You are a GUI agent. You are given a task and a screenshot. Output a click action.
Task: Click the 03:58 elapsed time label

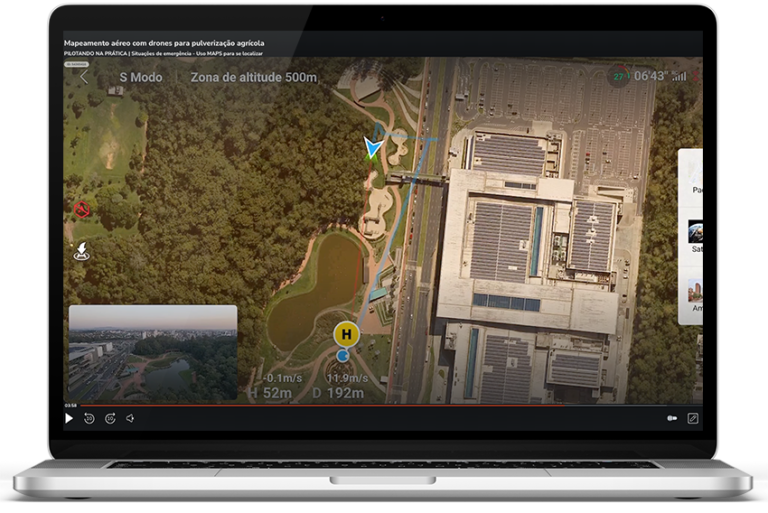click(71, 405)
